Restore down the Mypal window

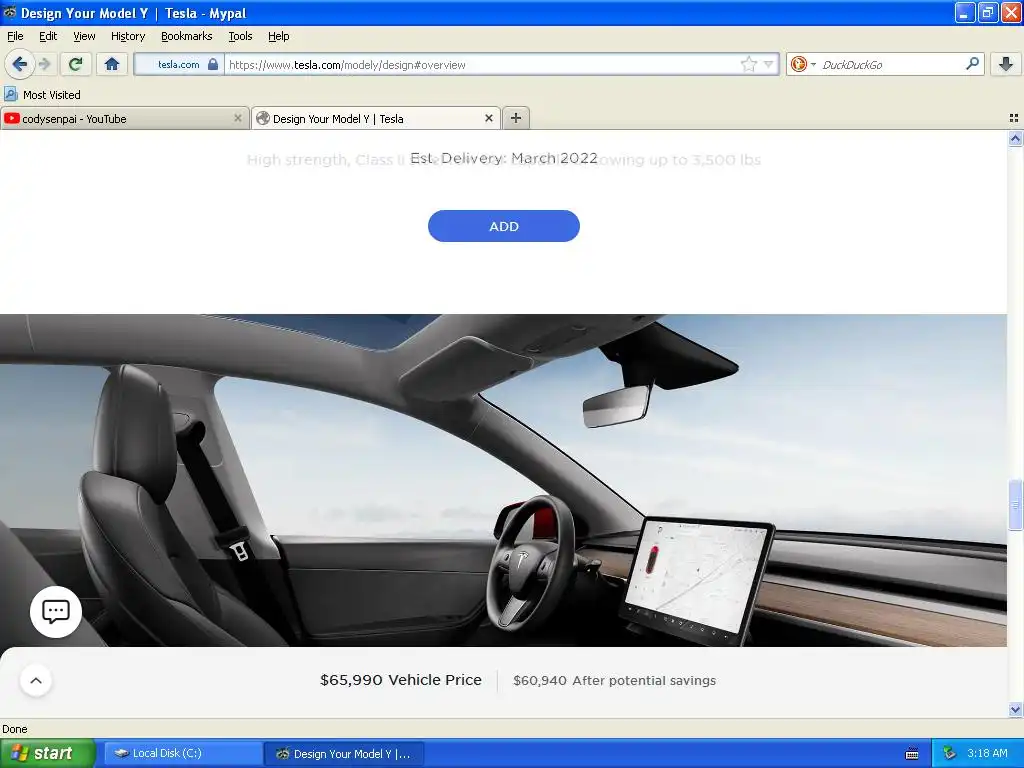click(x=987, y=12)
